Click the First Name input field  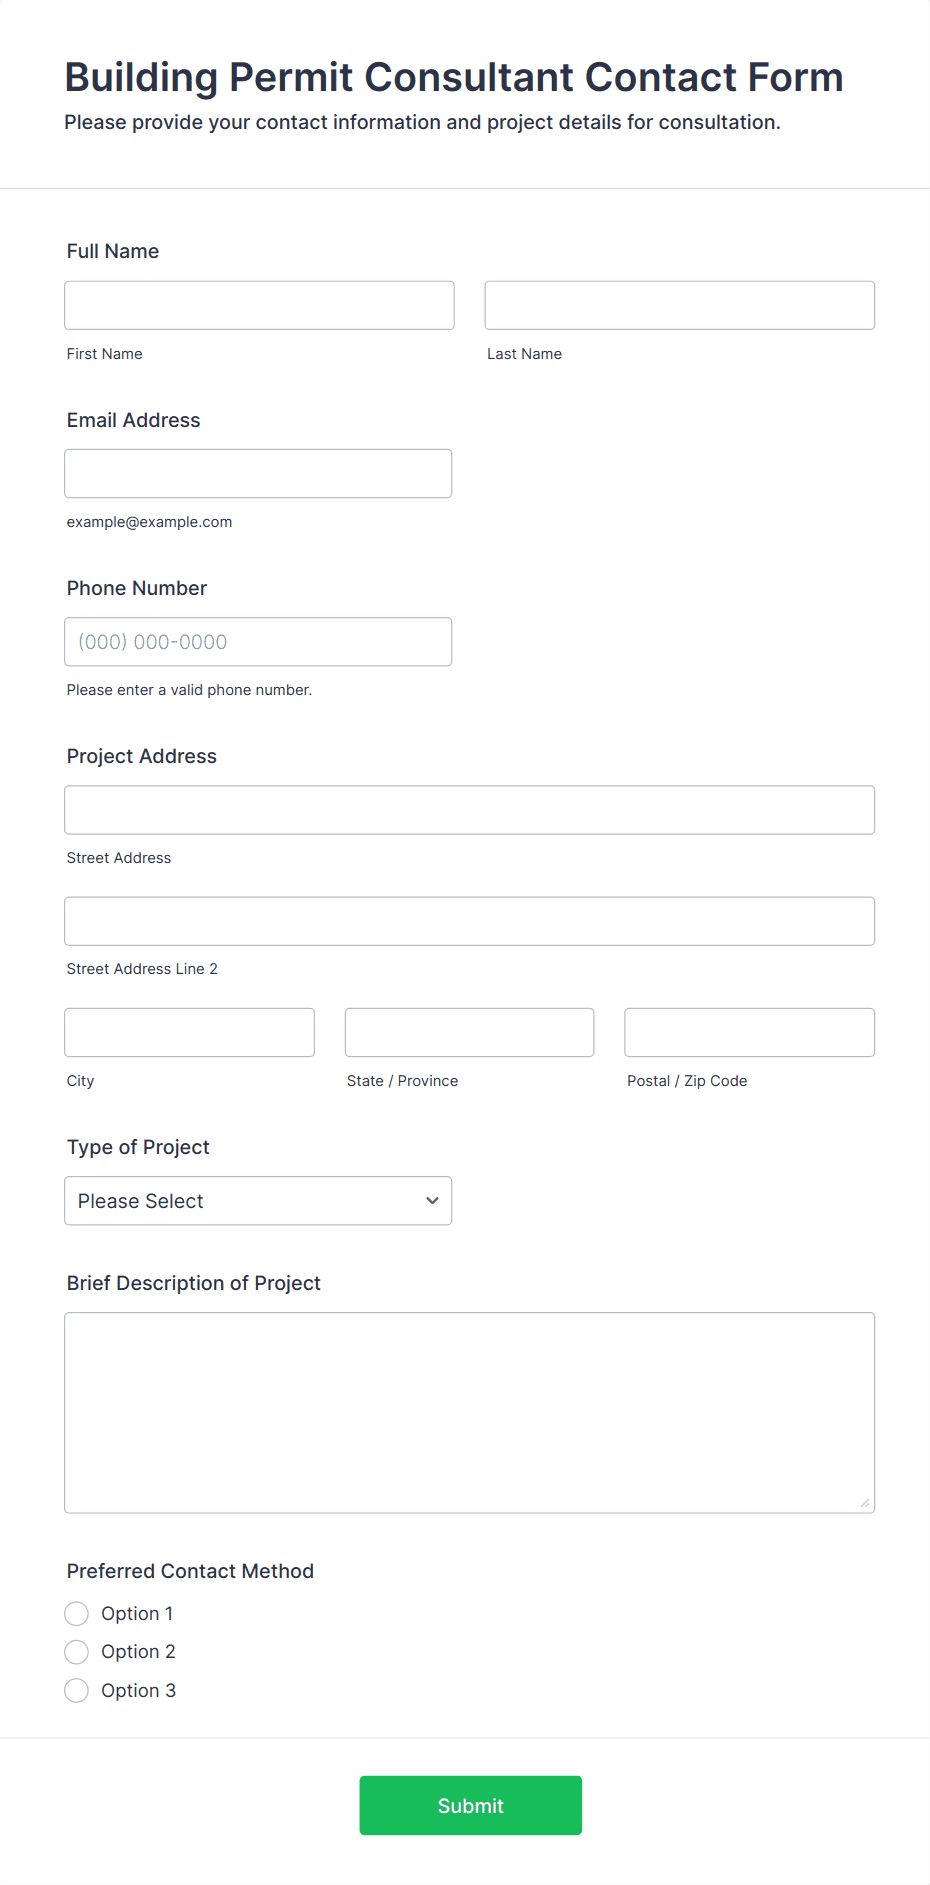[x=259, y=305]
